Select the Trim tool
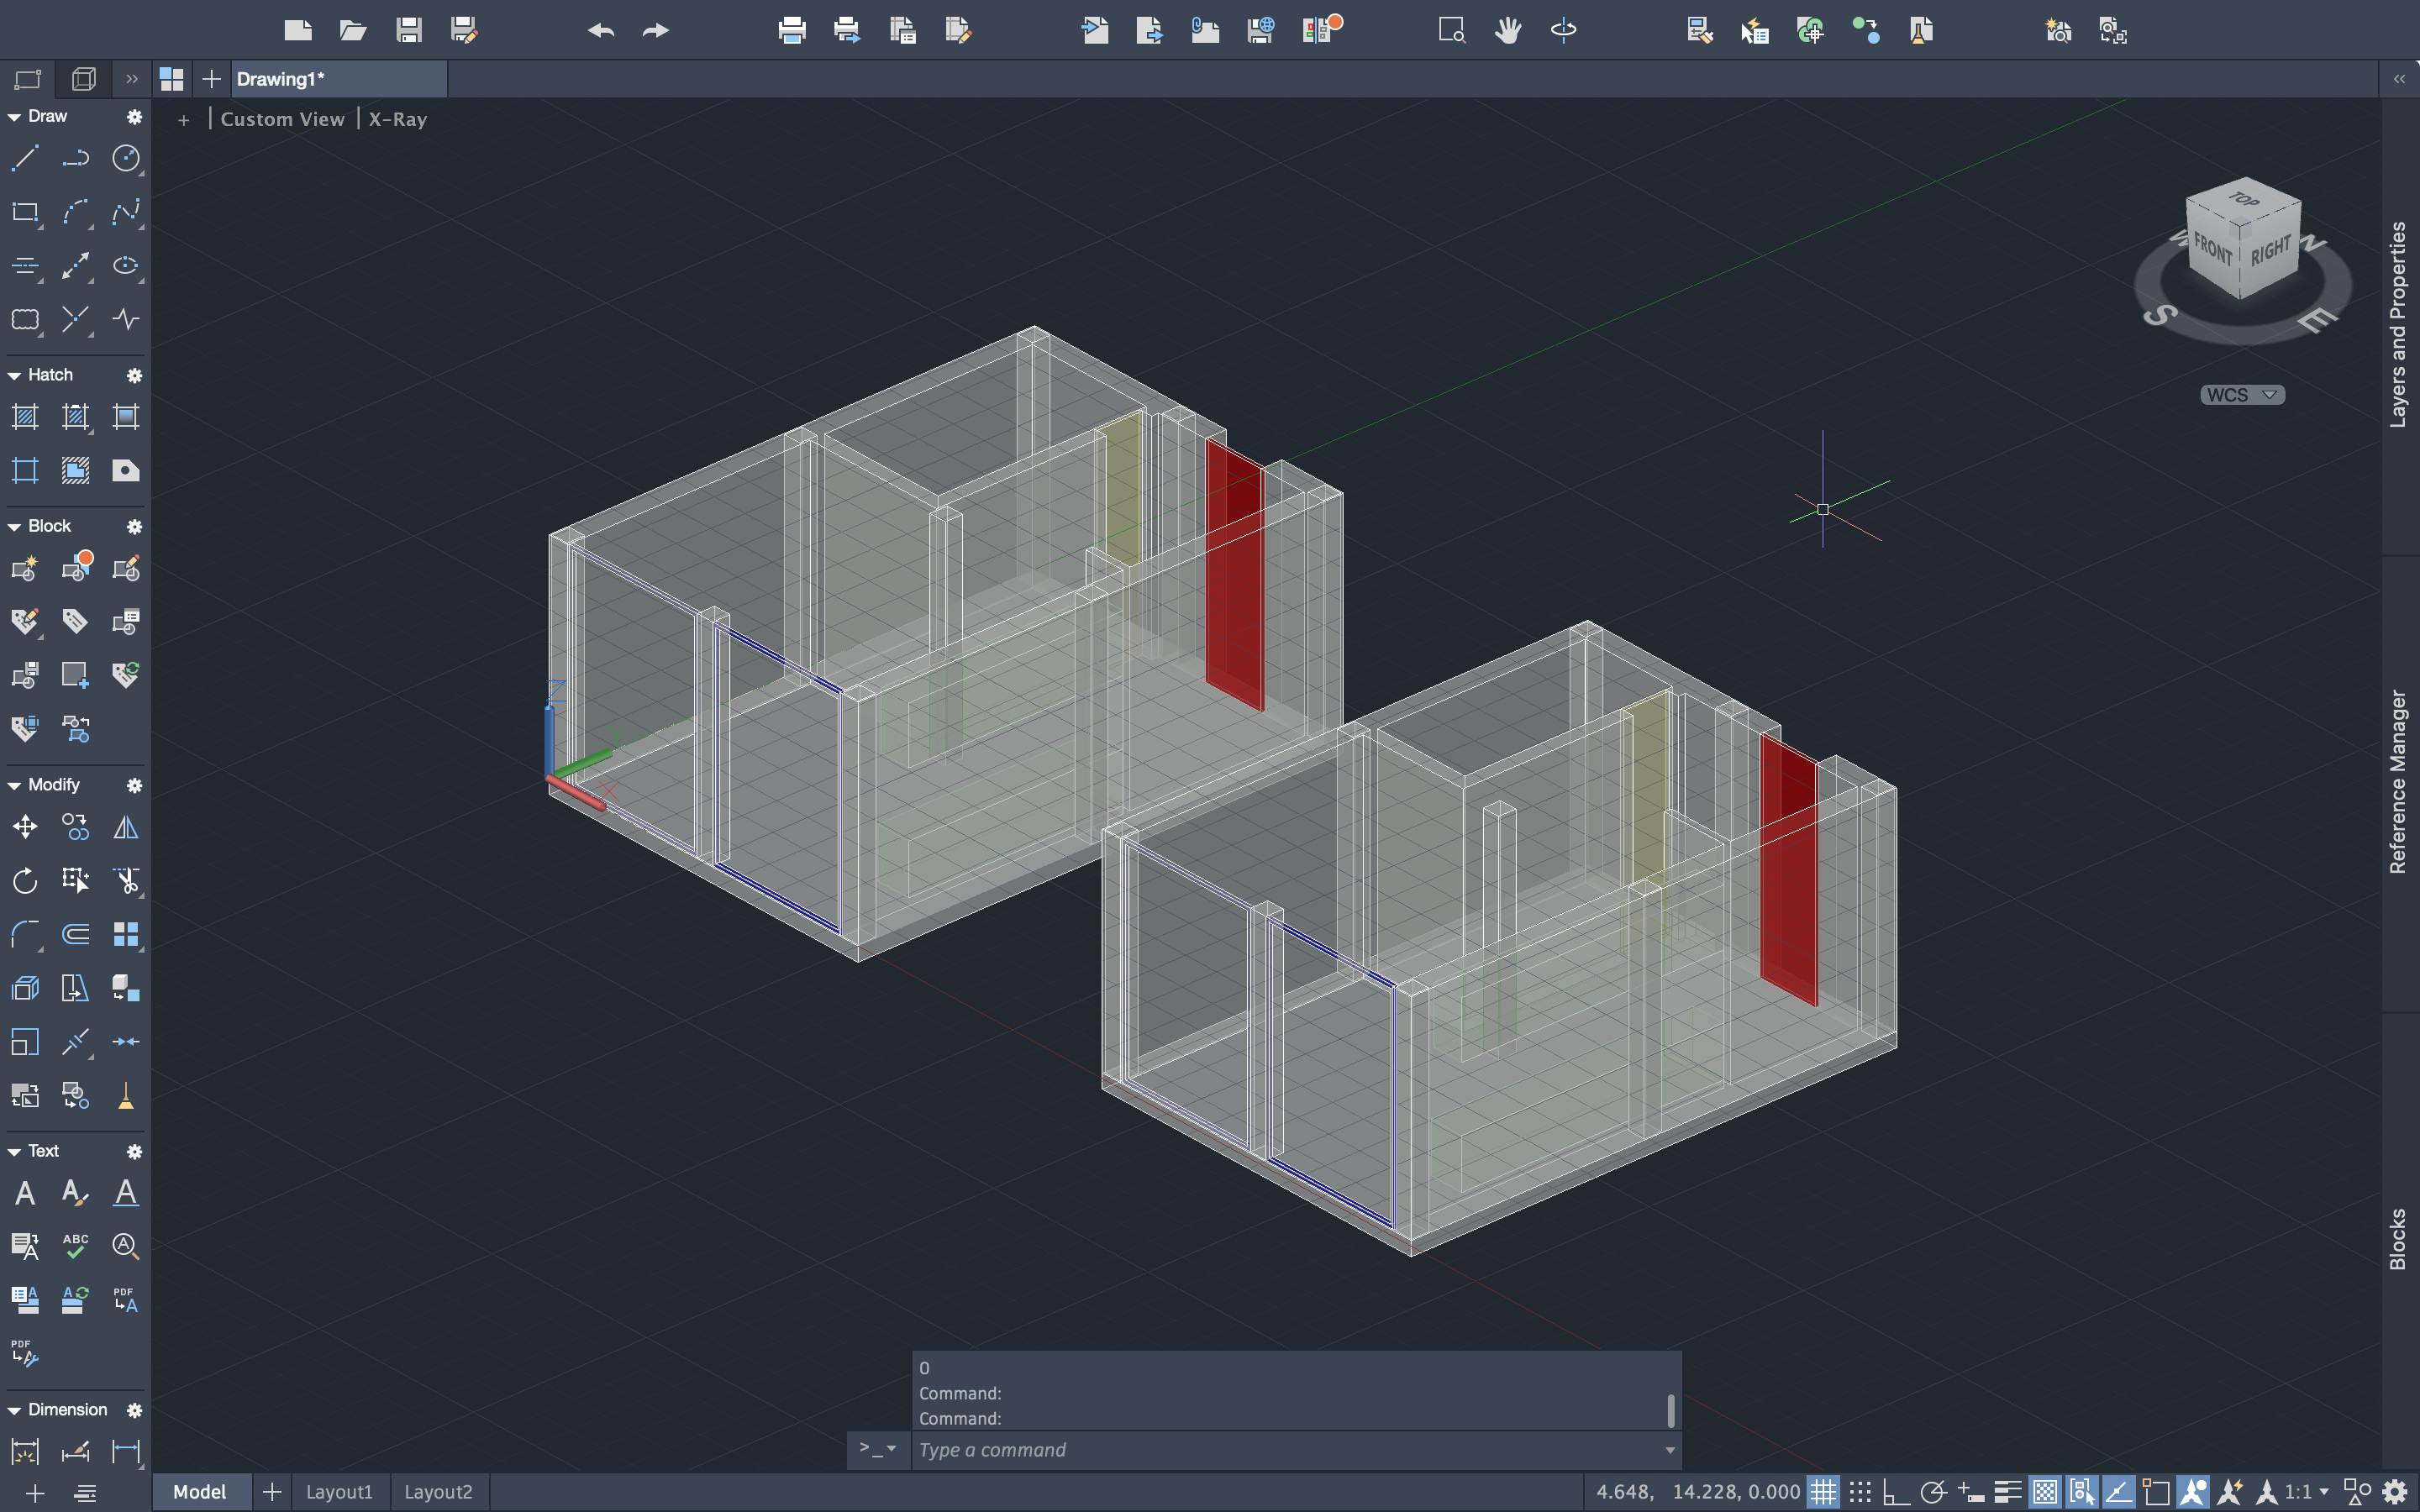The image size is (2420, 1512). click(126, 880)
